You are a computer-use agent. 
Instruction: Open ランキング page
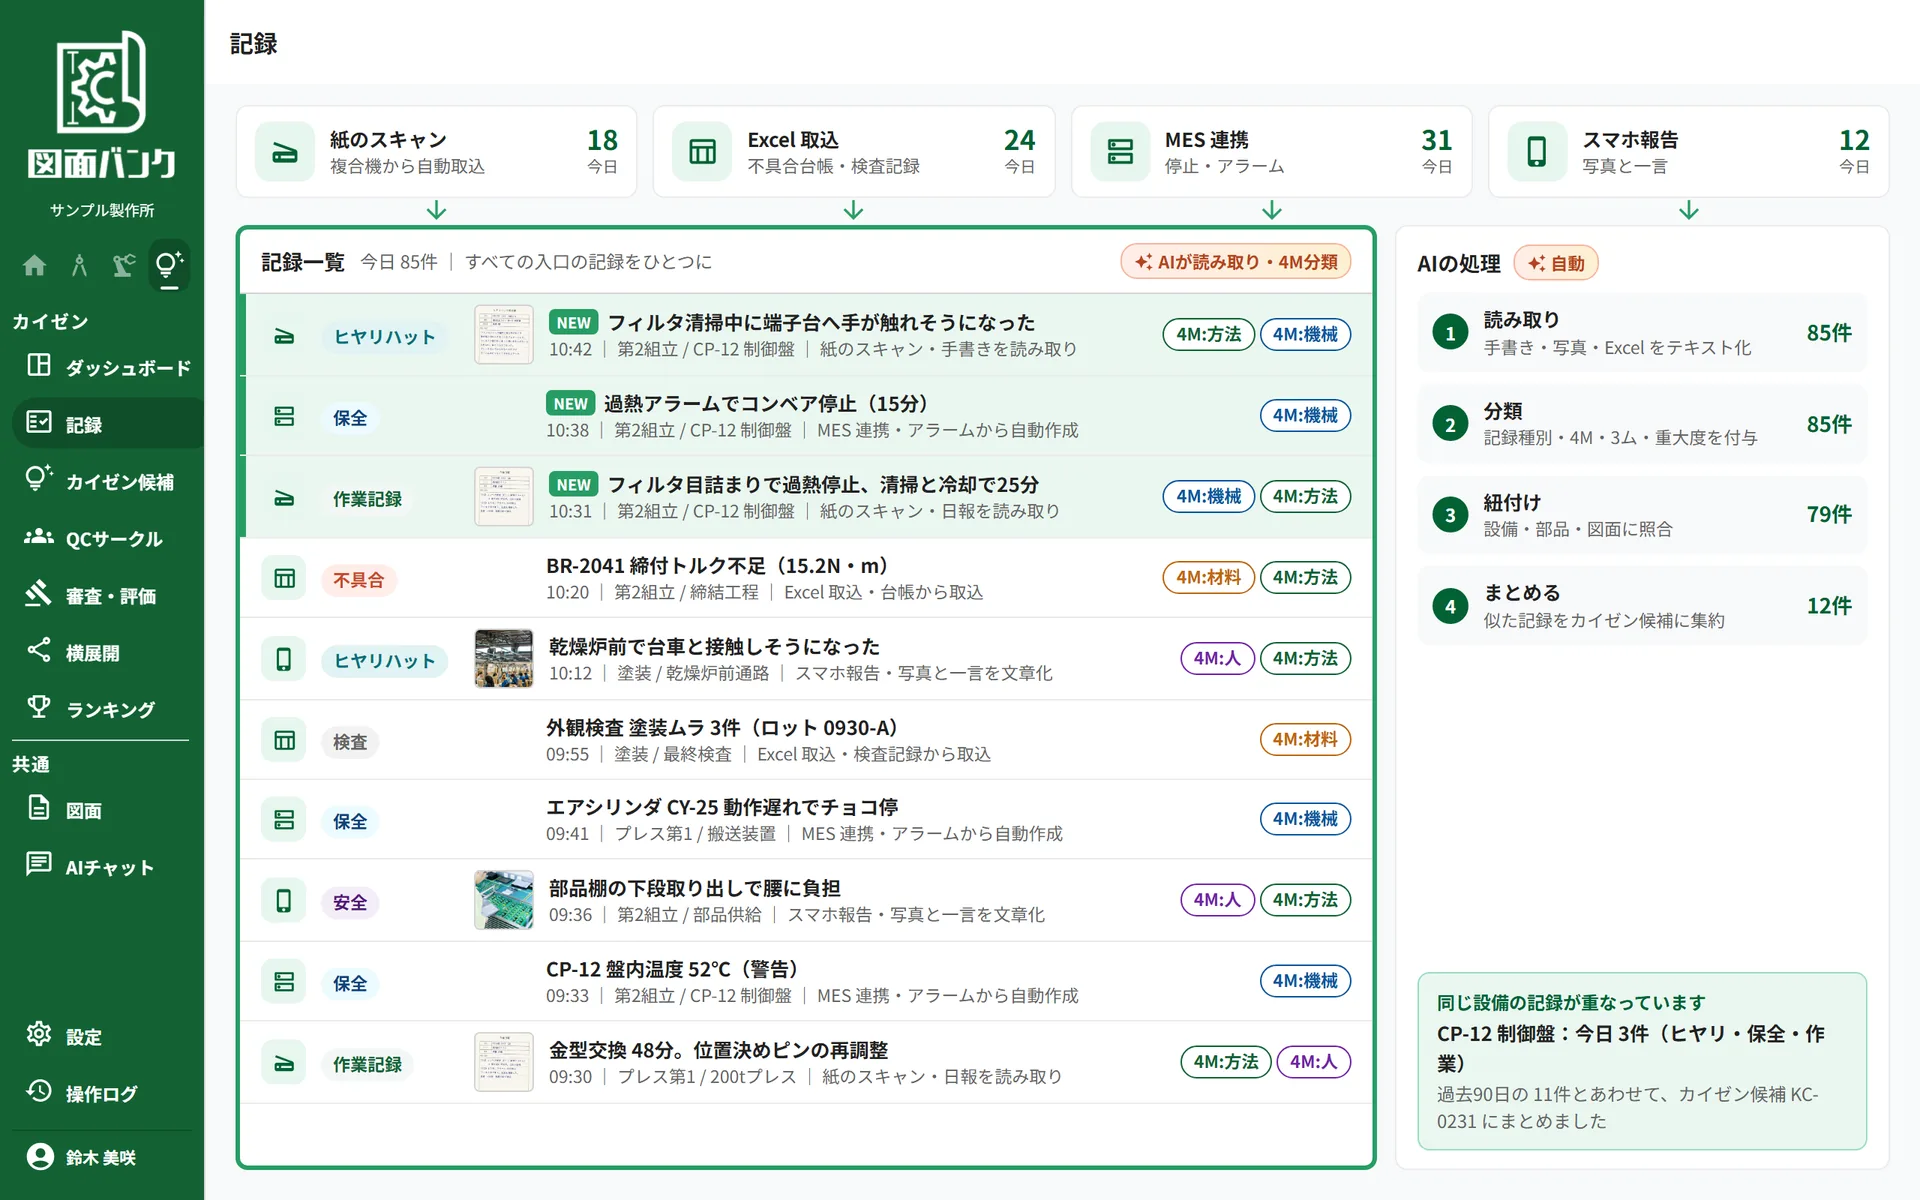pyautogui.click(x=107, y=709)
